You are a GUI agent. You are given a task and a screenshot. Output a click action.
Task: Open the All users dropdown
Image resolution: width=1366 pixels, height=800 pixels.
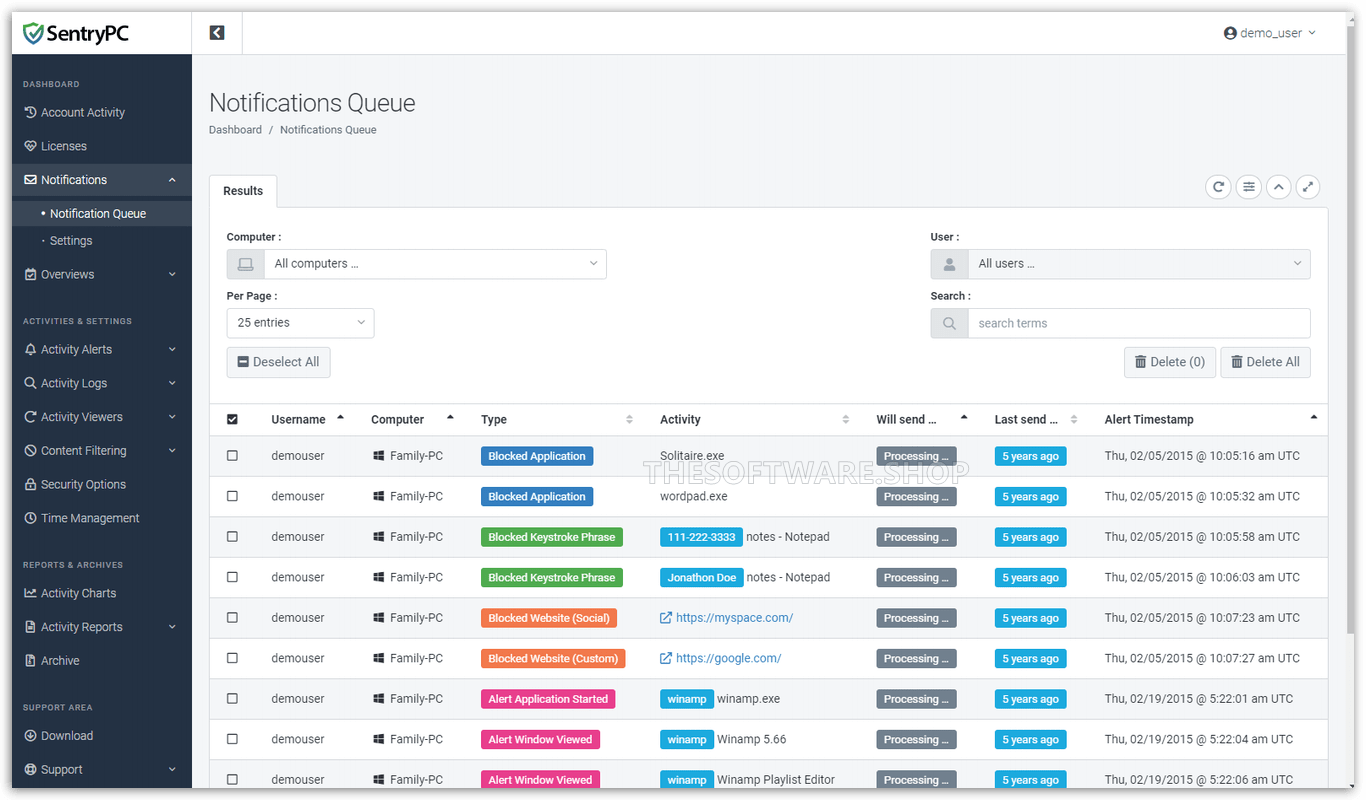(x=1139, y=264)
